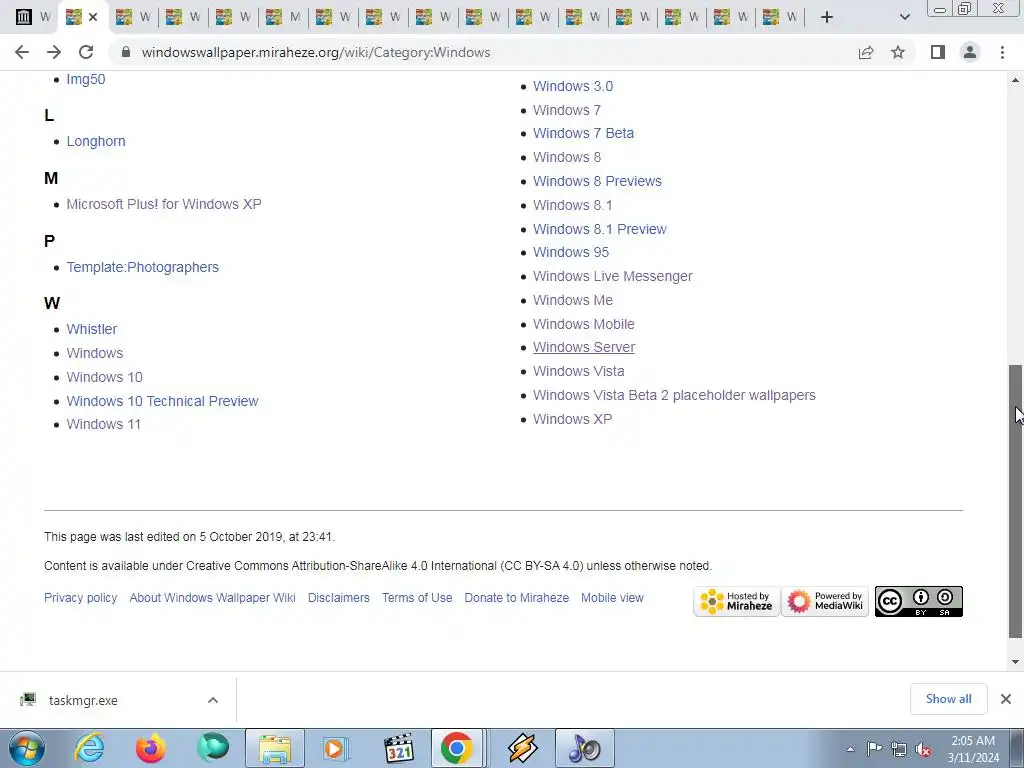Screen dimensions: 1024x768
Task: Open Windows 10 Technical Preview
Action: 163,401
